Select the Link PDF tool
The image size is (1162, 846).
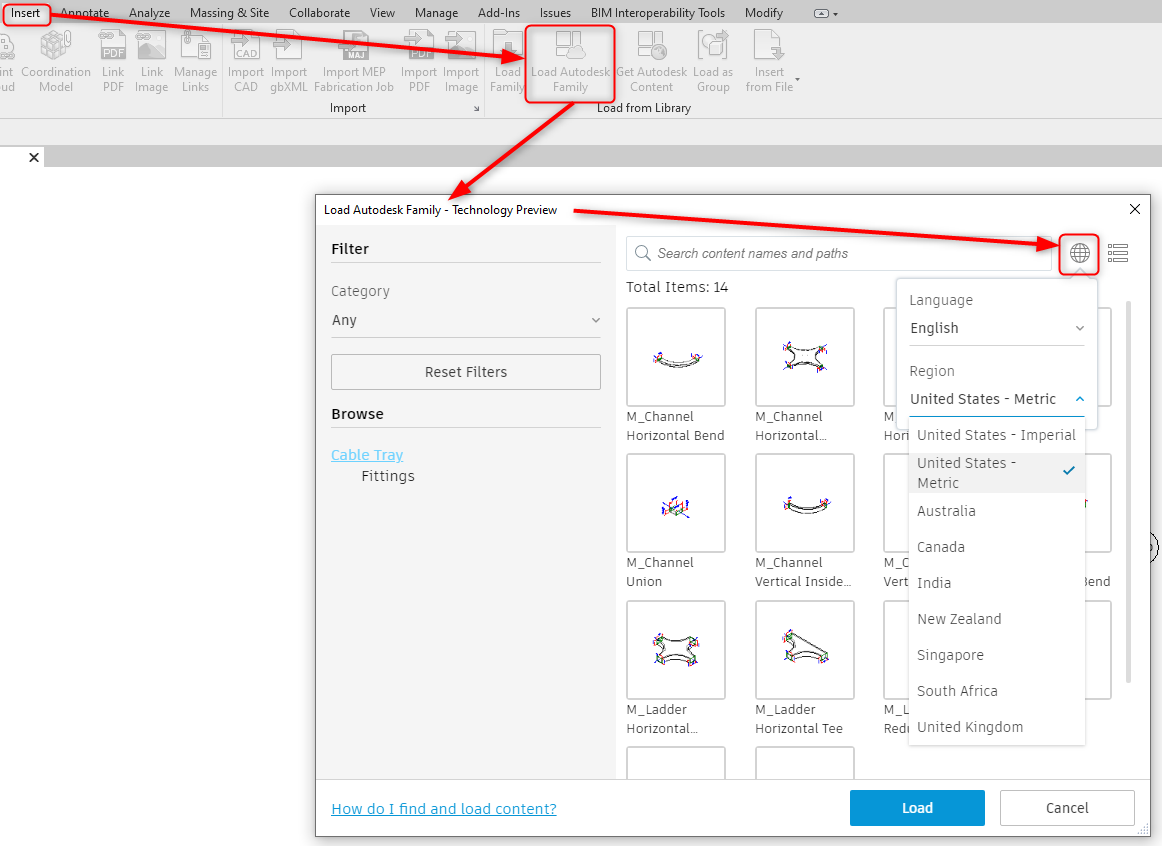tap(112, 60)
